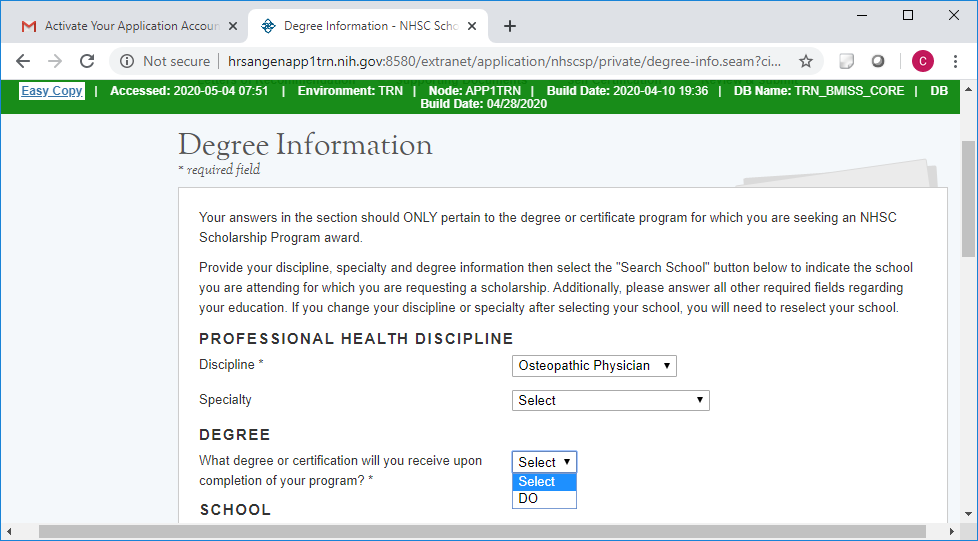Open a new browser tab
The width and height of the screenshot is (978, 541).
[x=510, y=26]
